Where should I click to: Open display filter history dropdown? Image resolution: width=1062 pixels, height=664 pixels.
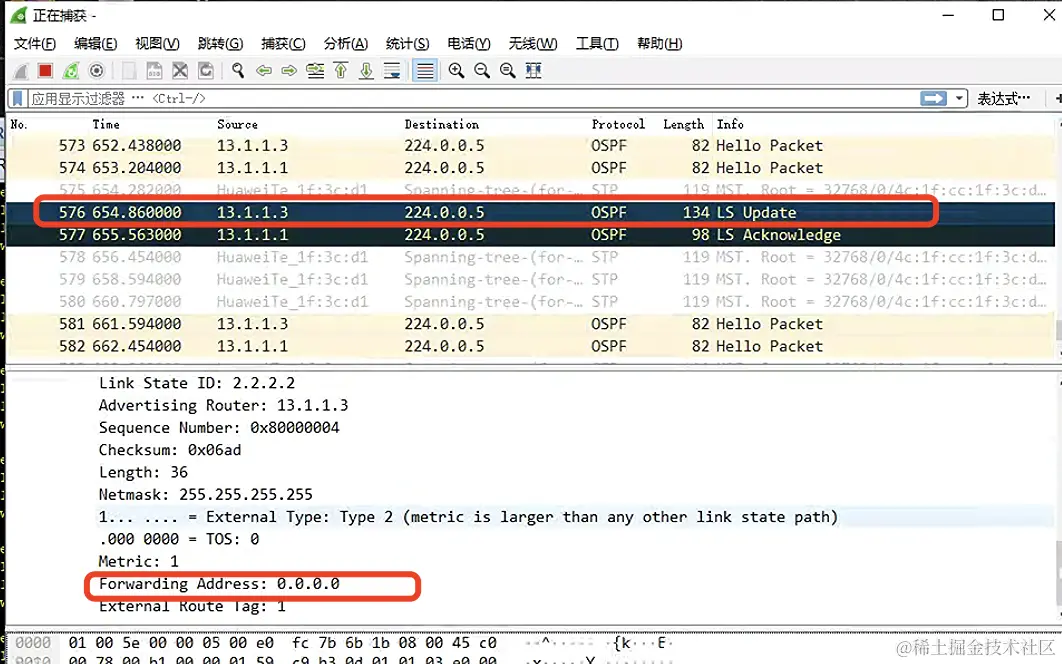pyautogui.click(x=959, y=99)
